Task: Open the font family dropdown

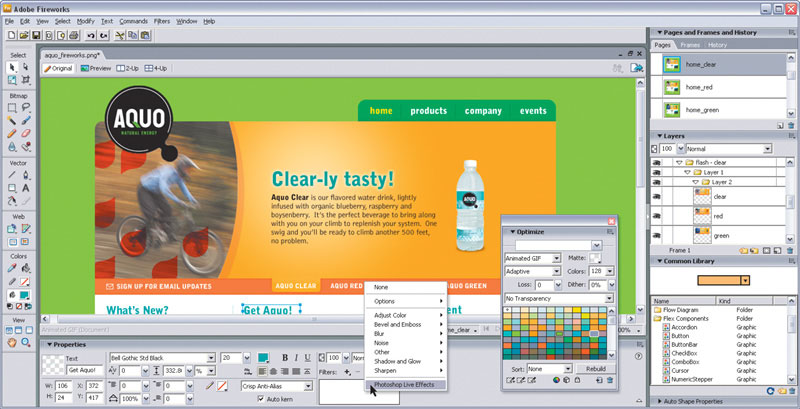Action: (211, 358)
